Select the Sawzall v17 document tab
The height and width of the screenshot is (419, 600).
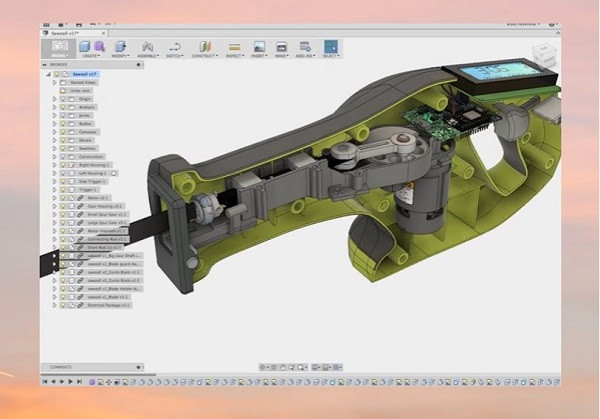click(x=74, y=33)
